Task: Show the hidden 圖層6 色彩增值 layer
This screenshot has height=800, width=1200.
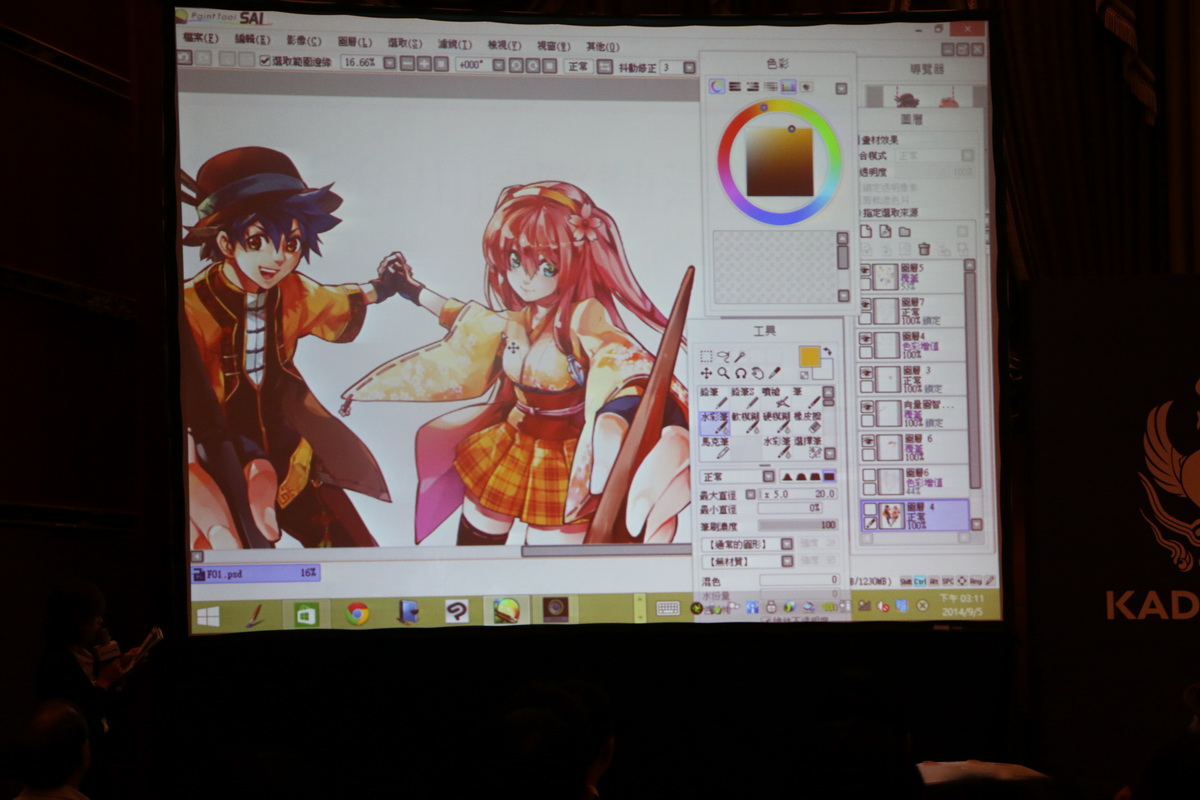Action: (868, 476)
